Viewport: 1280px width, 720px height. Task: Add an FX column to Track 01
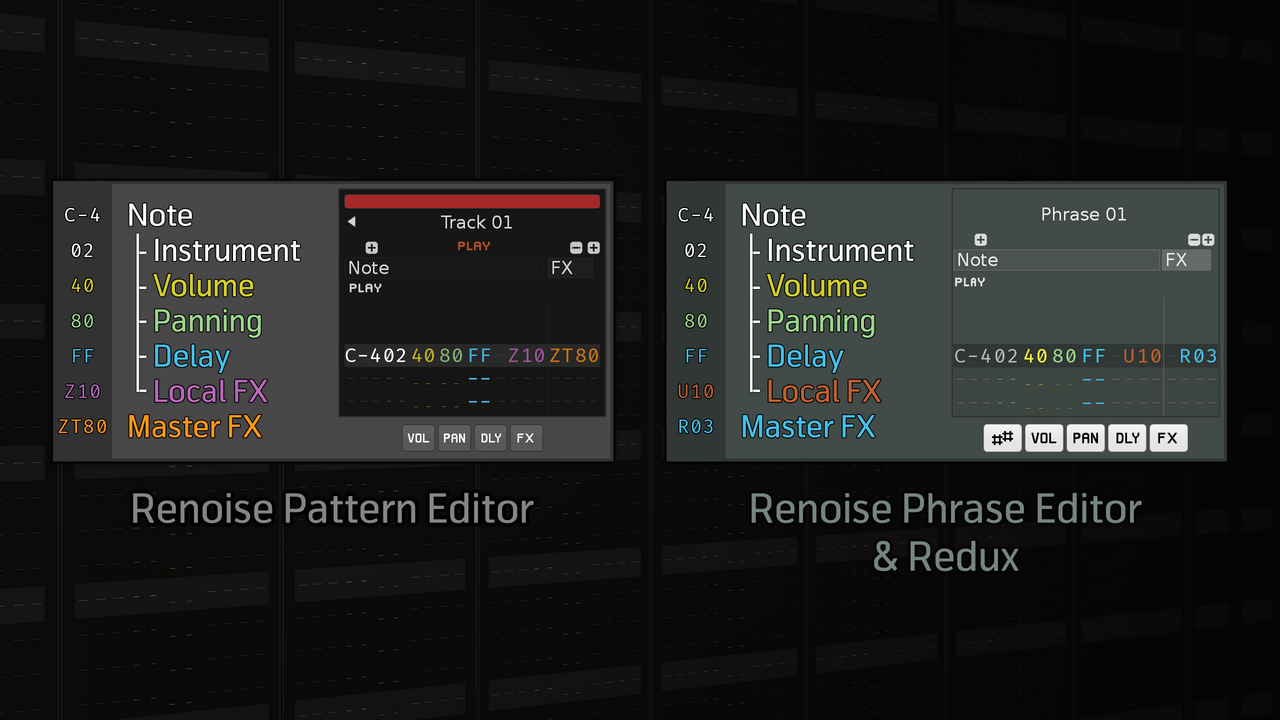(594, 248)
